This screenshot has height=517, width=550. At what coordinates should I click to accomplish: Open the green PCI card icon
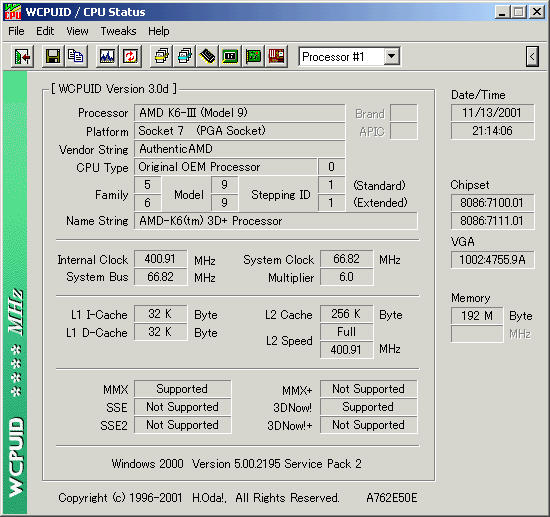(253, 56)
